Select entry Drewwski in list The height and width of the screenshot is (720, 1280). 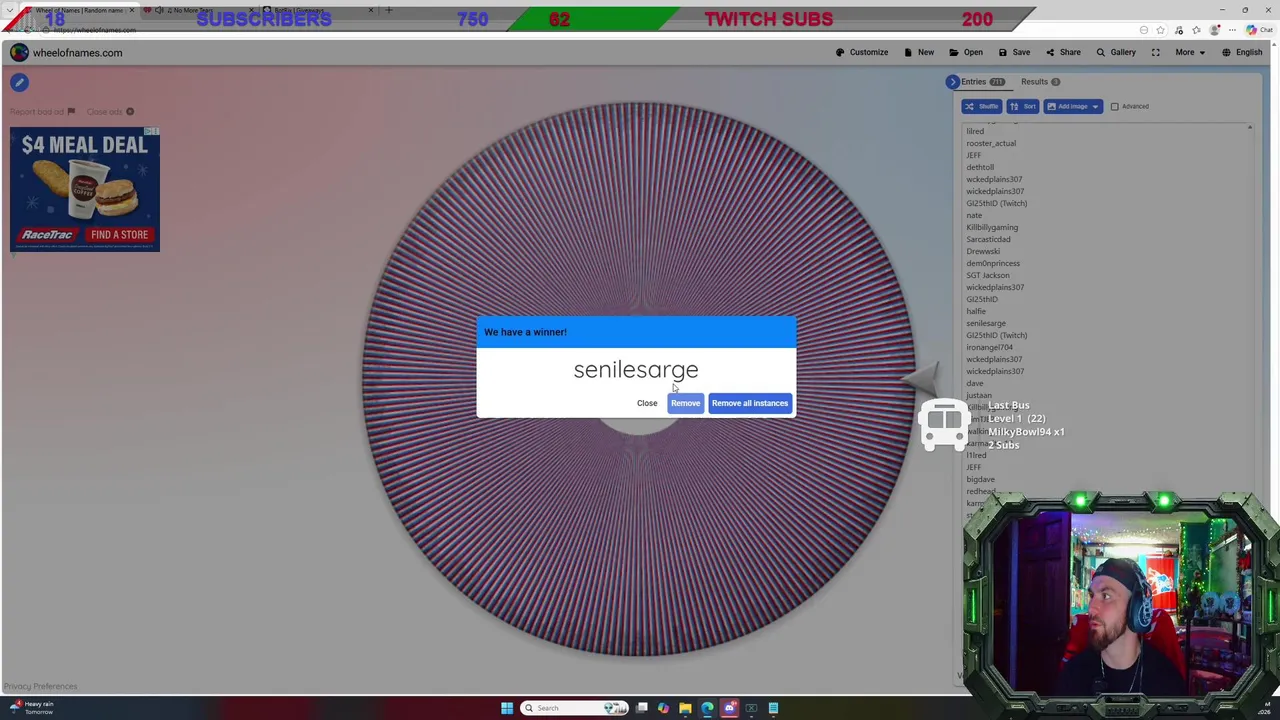click(983, 251)
